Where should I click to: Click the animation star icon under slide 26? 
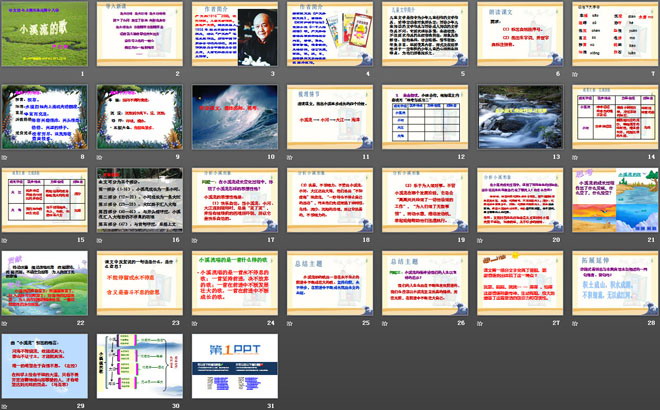click(x=385, y=323)
